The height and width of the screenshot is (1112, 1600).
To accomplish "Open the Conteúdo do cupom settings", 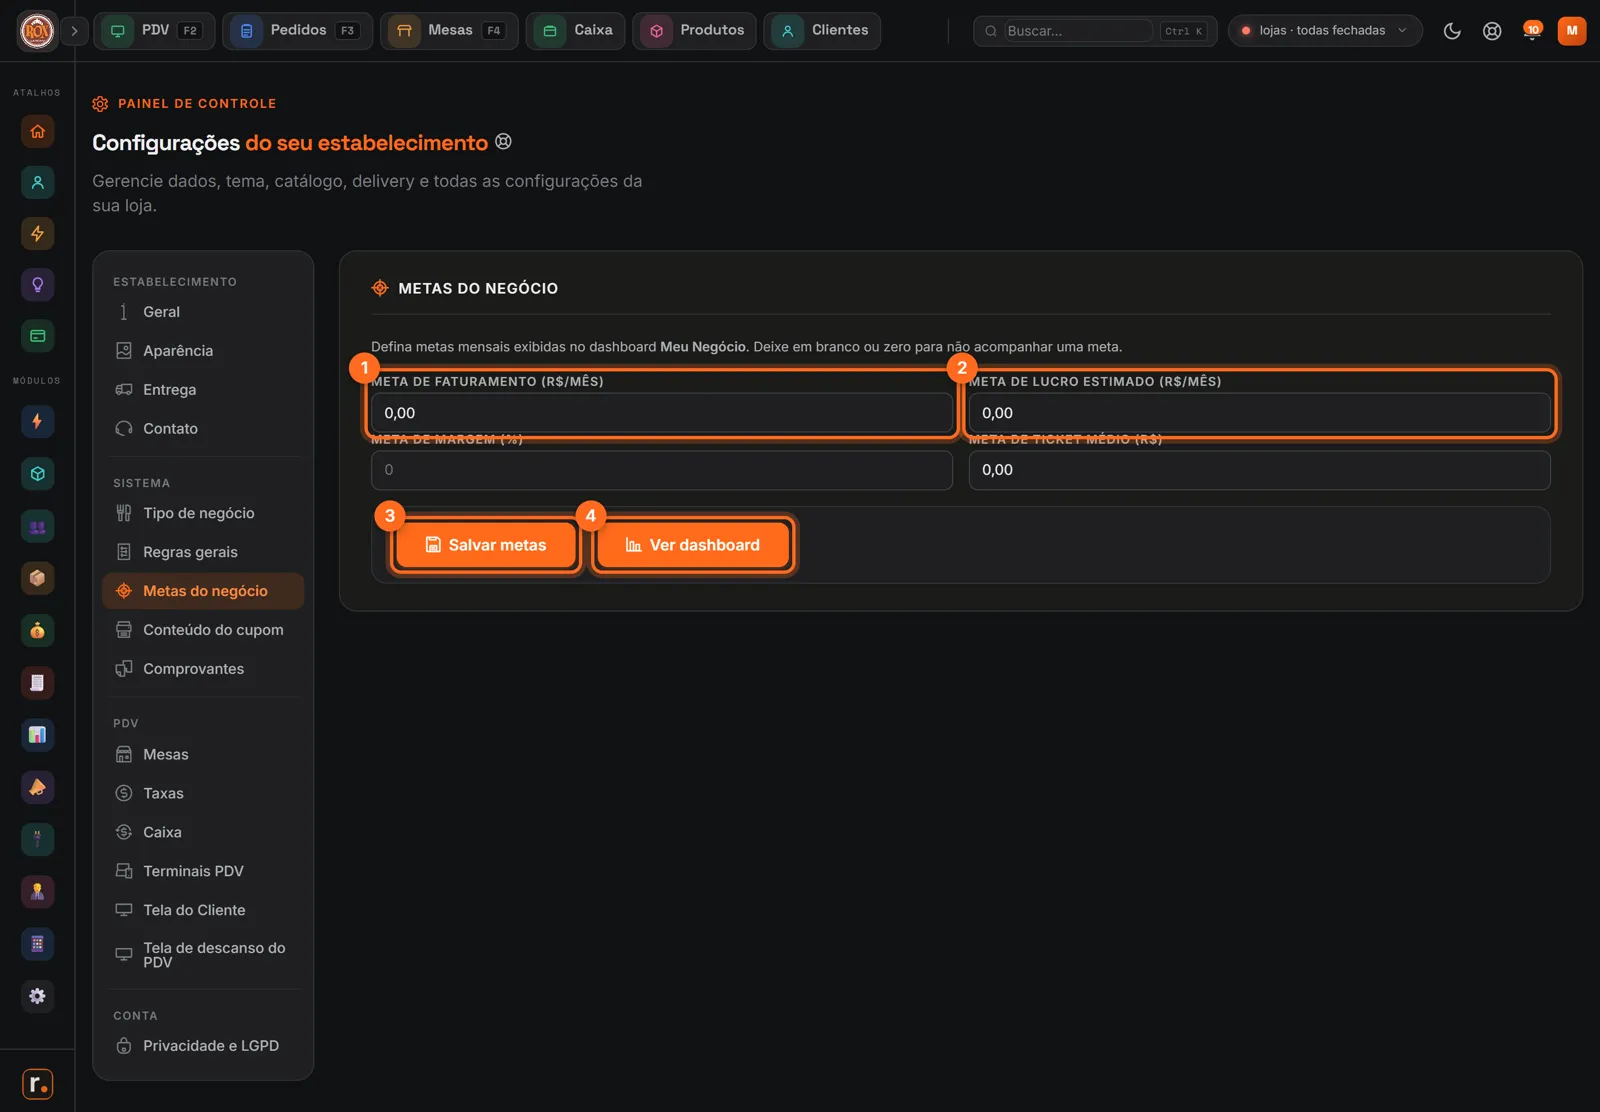I will click(203, 630).
